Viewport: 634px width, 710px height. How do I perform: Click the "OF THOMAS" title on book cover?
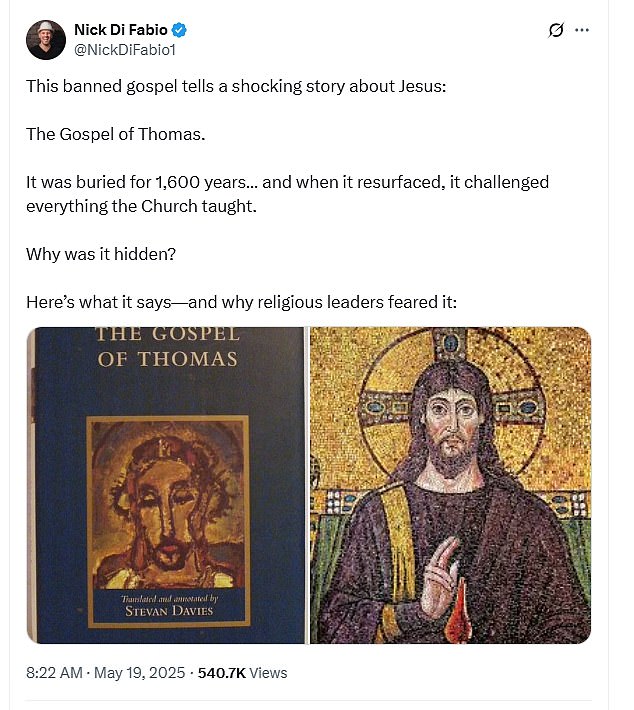click(x=168, y=359)
